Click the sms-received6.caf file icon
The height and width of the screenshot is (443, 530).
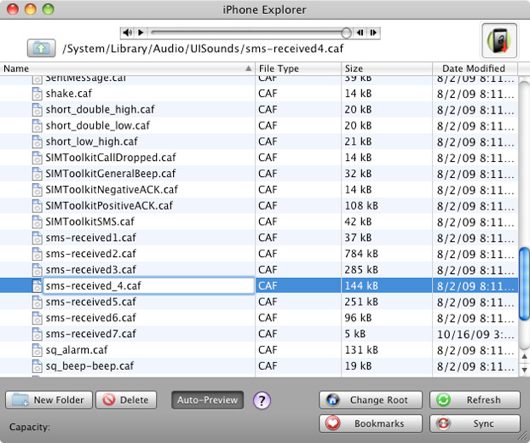[37, 318]
